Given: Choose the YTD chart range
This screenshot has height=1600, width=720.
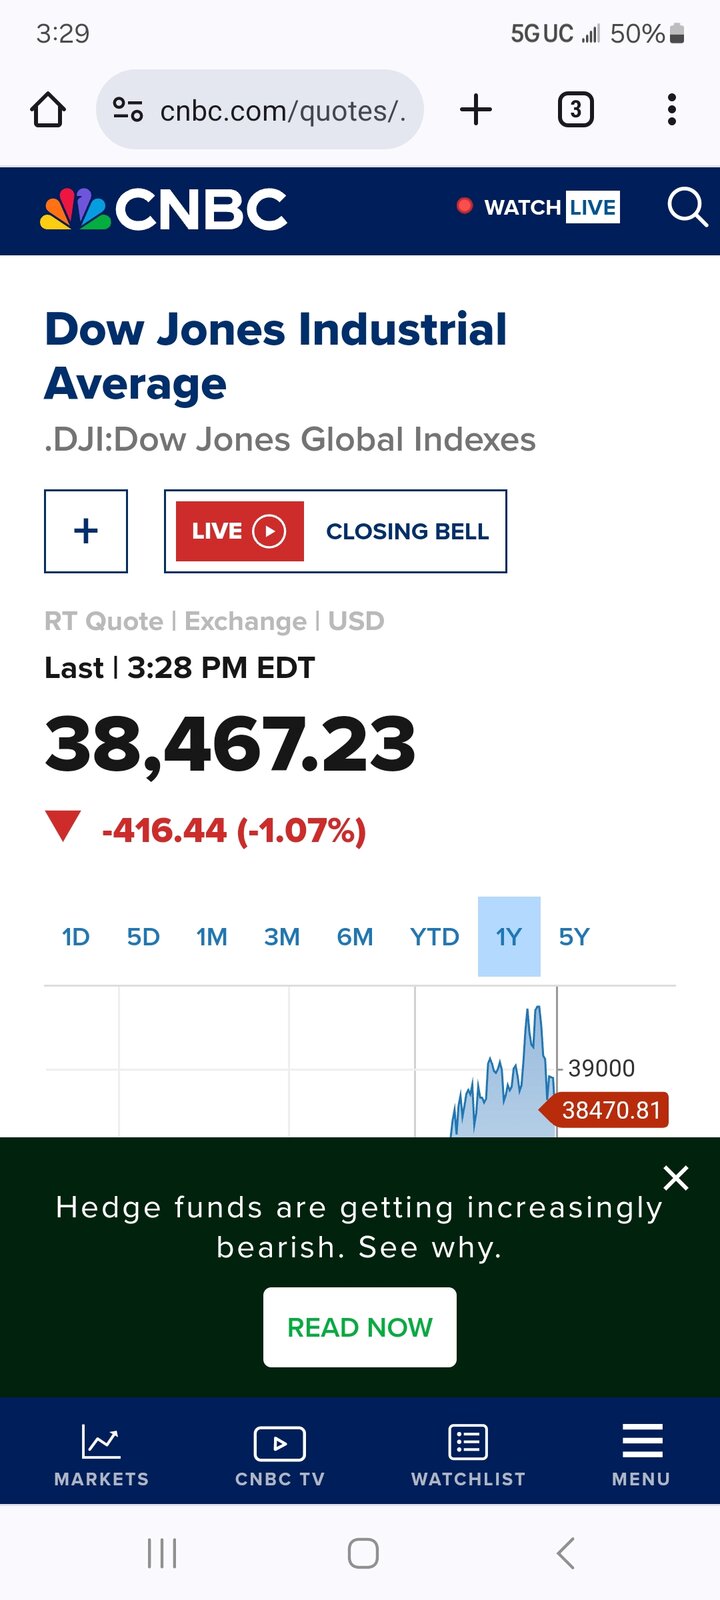Looking at the screenshot, I should pos(434,937).
